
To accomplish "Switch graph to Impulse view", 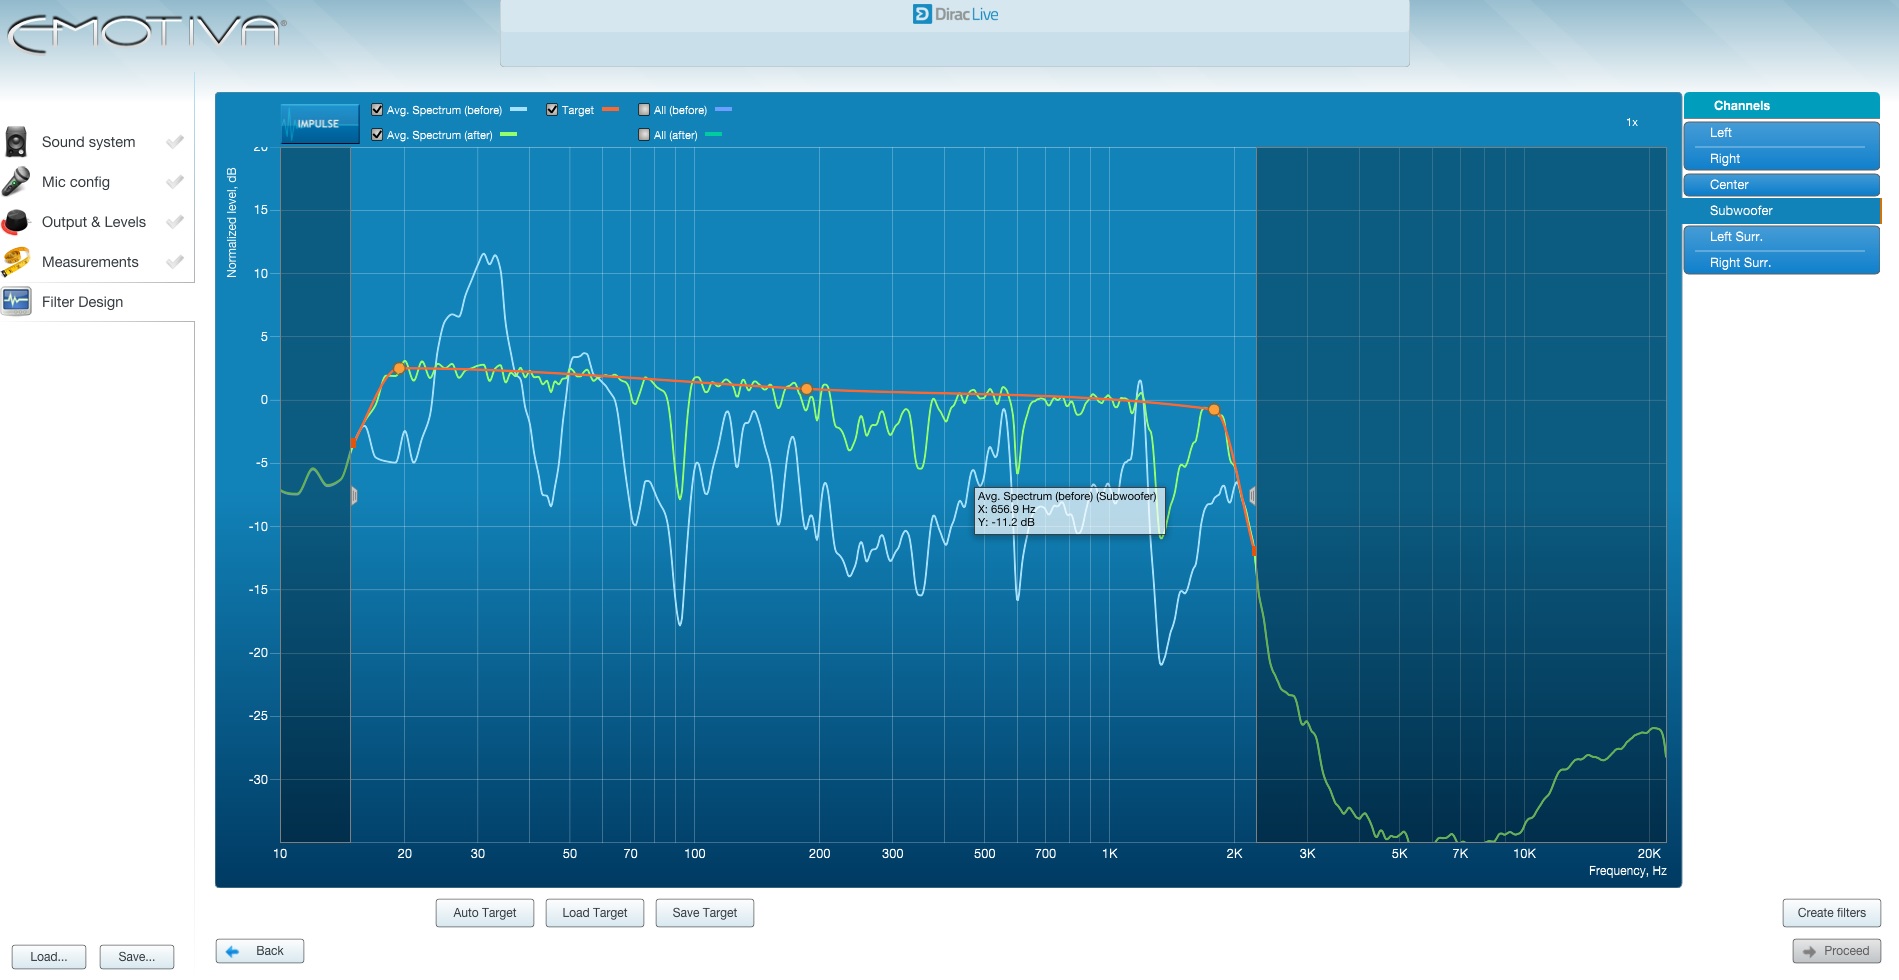I will pos(319,124).
